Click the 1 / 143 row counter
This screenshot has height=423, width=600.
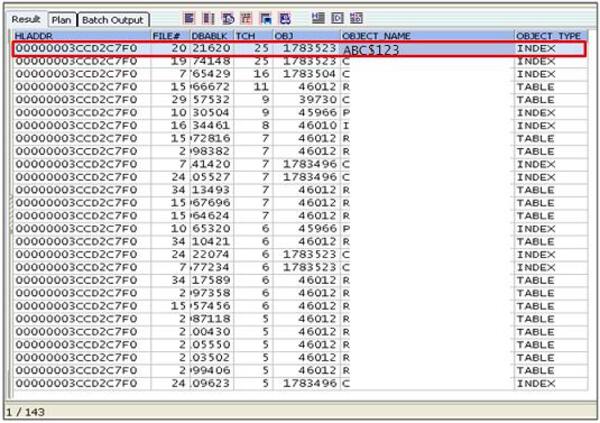(x=25, y=413)
